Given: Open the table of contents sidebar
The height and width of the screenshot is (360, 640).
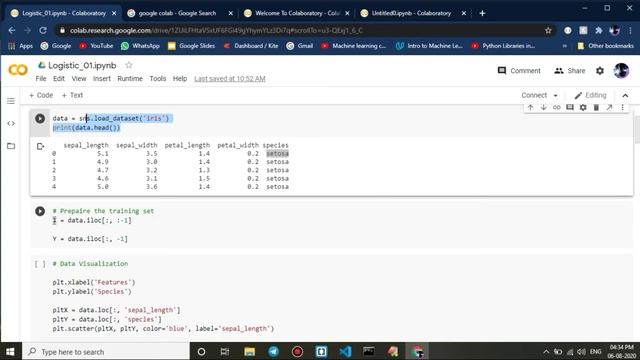Looking at the screenshot, I should click(x=11, y=101).
